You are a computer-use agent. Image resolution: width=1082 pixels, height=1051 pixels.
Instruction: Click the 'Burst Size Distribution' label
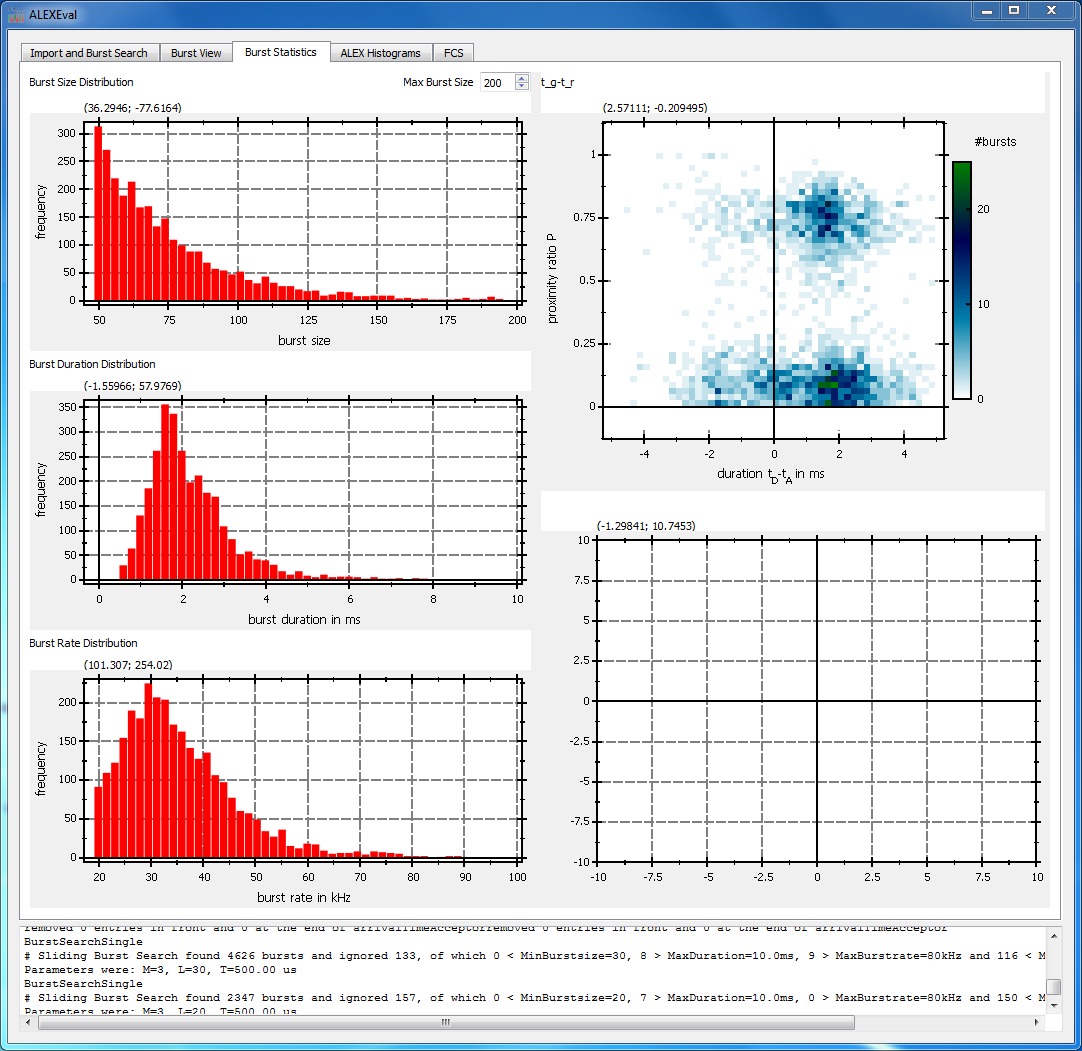point(81,82)
